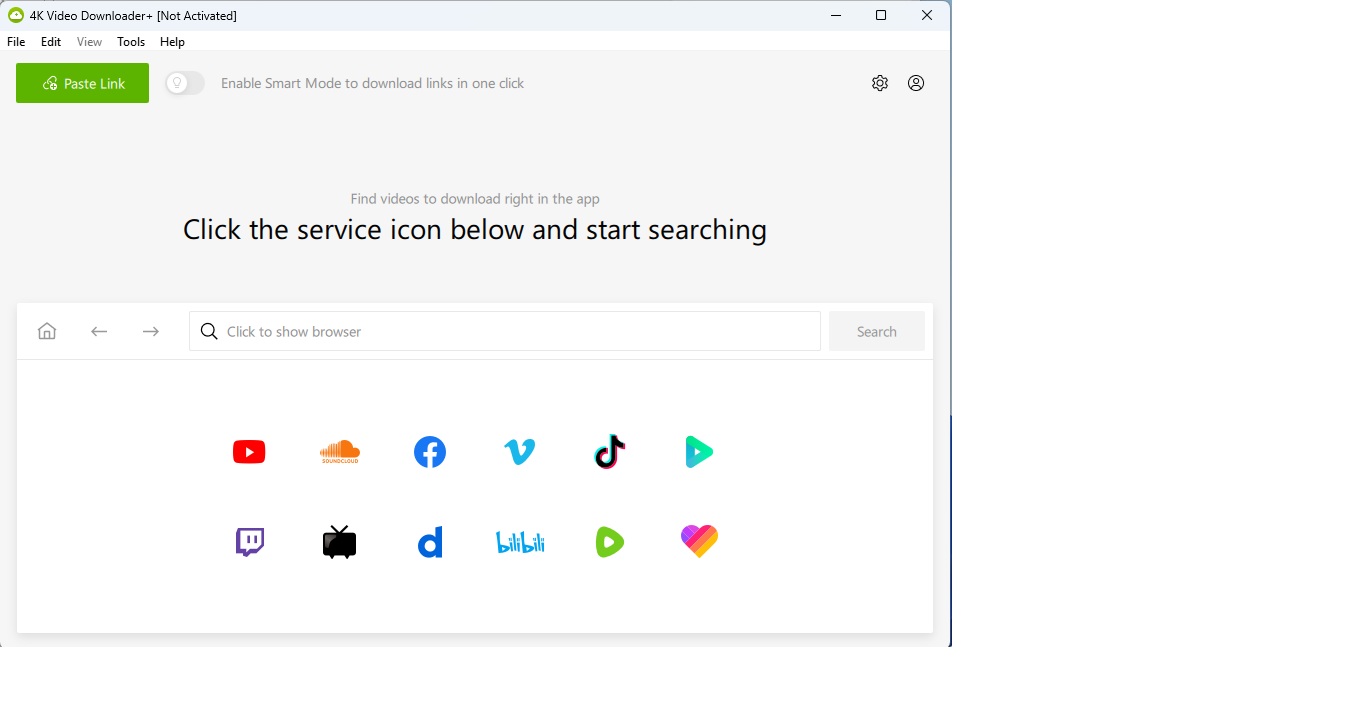Image resolution: width=1366 pixels, height=701 pixels.
Task: Open settings with the gear icon
Action: [880, 83]
